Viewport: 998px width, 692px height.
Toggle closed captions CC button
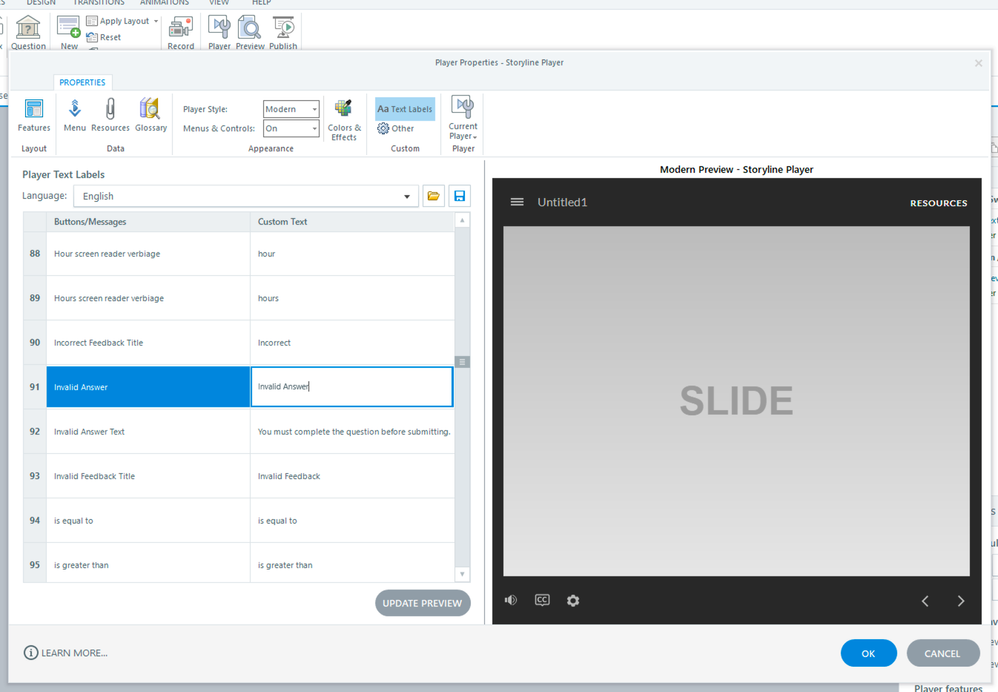pos(542,600)
